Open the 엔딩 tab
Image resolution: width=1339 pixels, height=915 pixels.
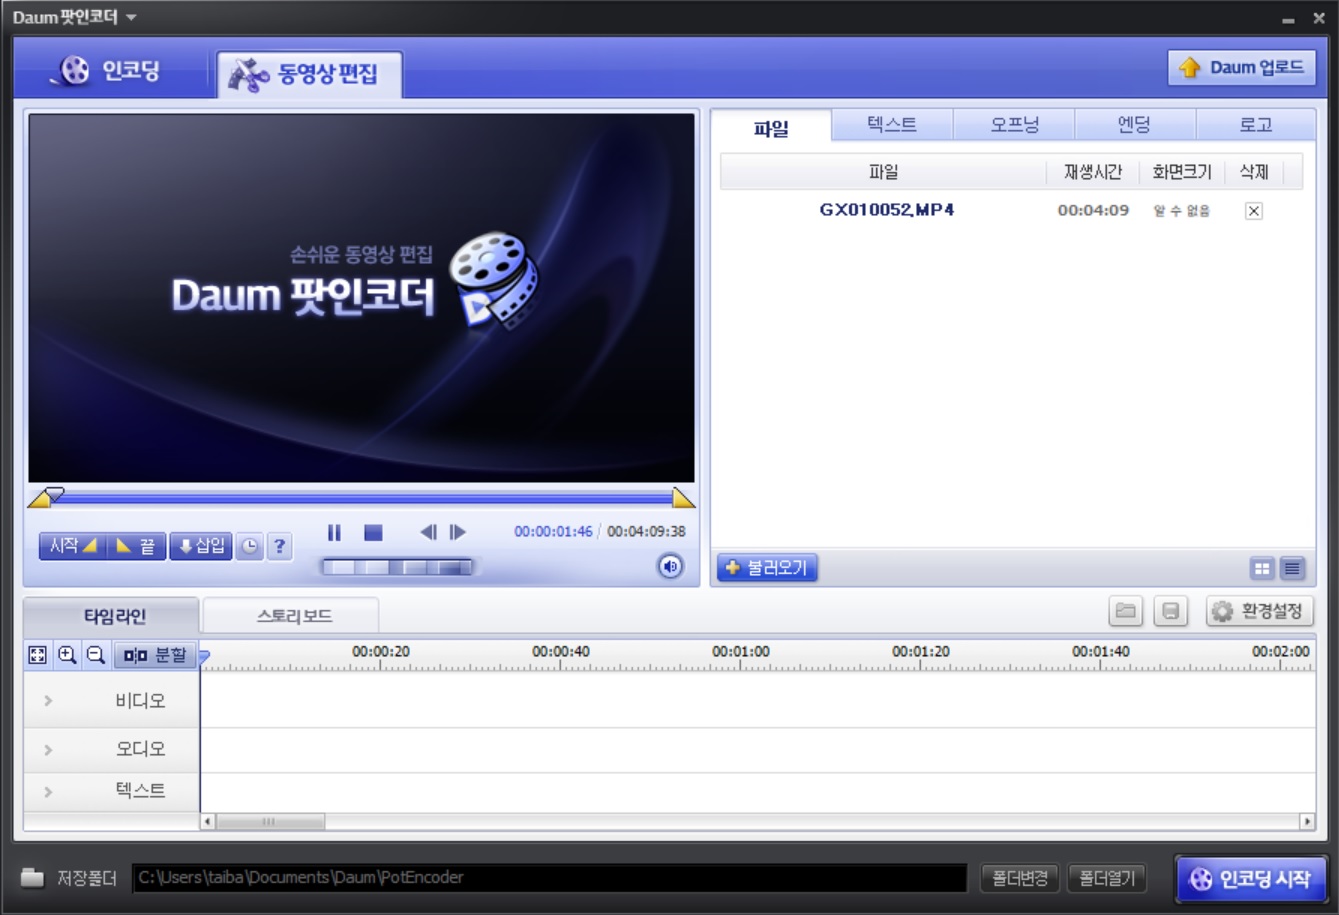tap(1134, 124)
